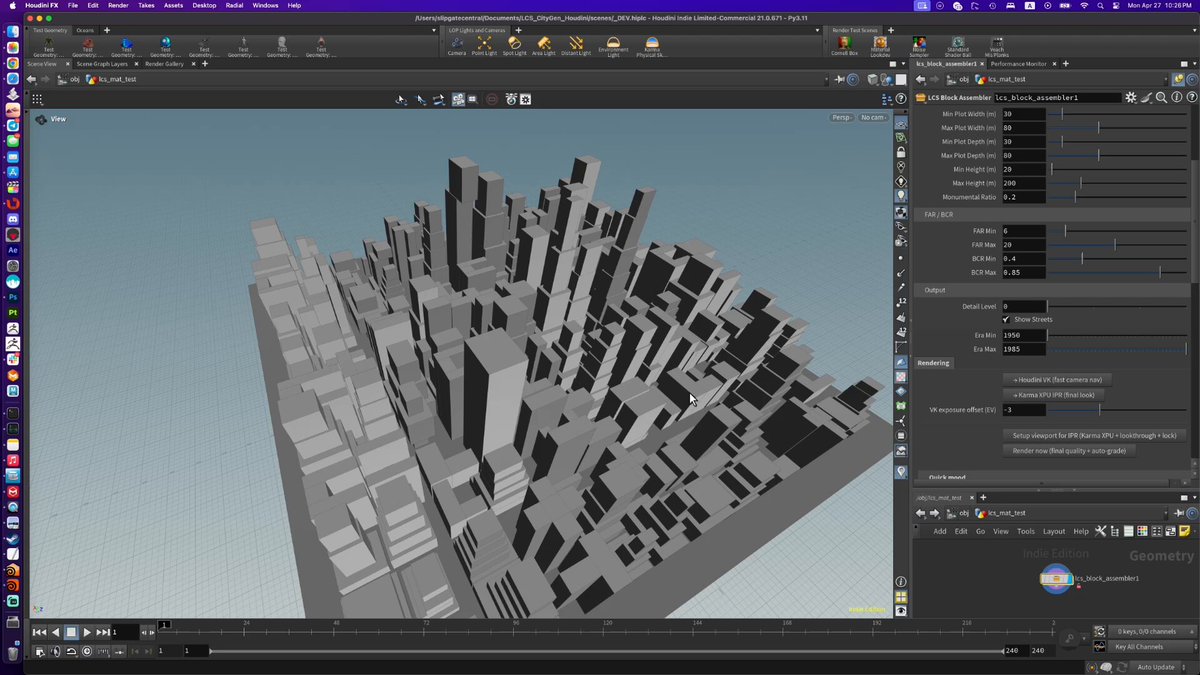Screen dimensions: 1200x675
Task: Open the network editor tools wrench icon
Action: pos(1100,531)
